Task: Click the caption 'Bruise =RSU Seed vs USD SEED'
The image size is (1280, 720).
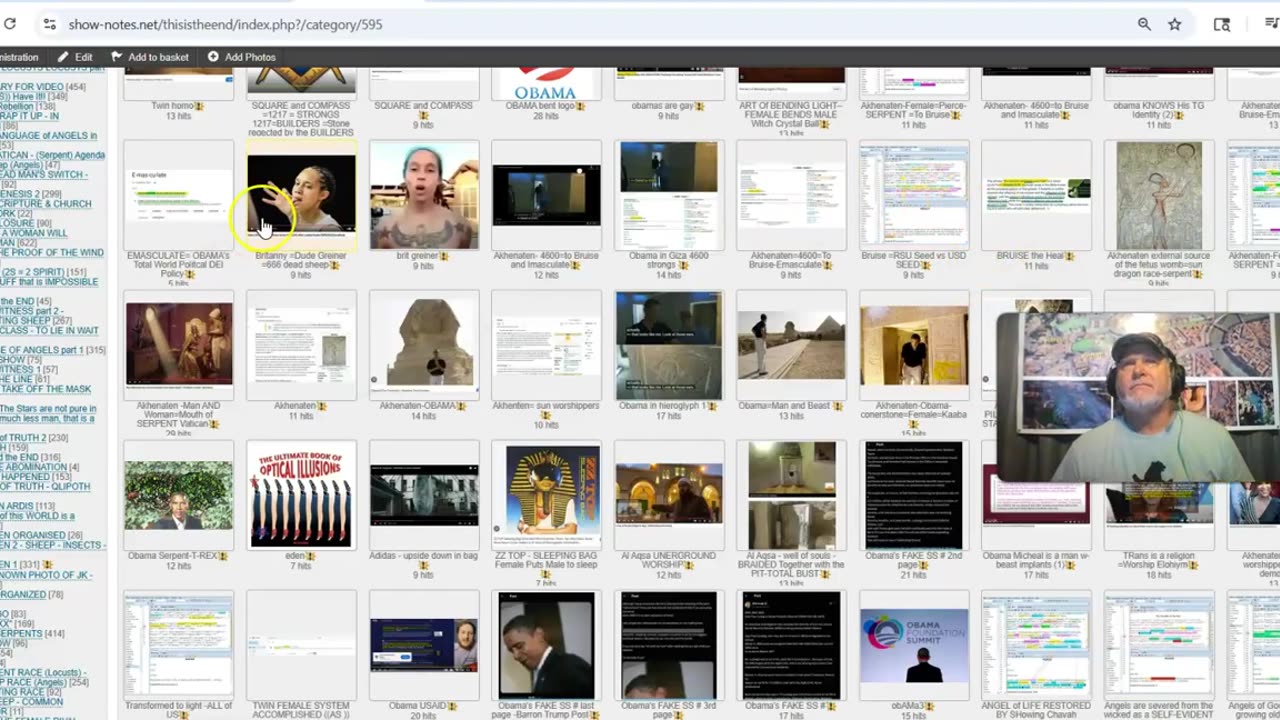Action: (914, 261)
